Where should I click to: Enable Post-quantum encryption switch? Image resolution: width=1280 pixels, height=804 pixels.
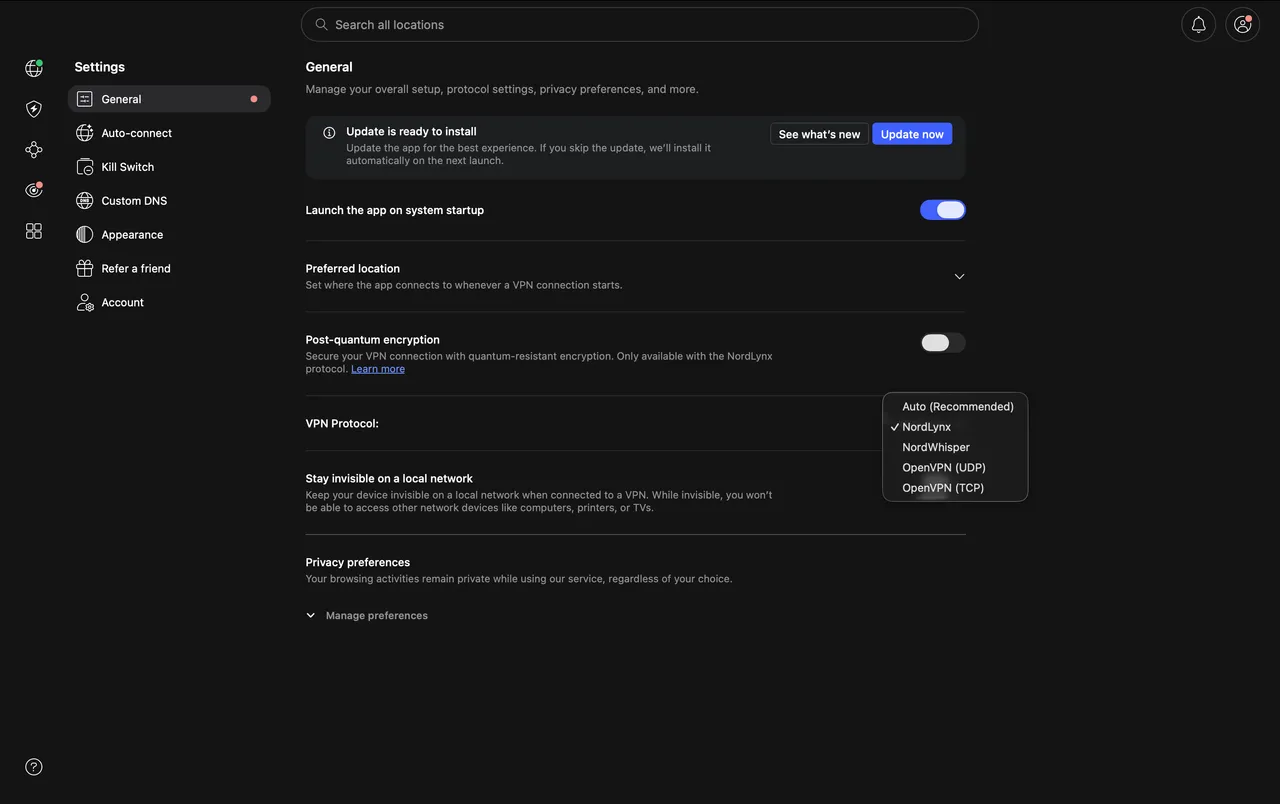[943, 343]
